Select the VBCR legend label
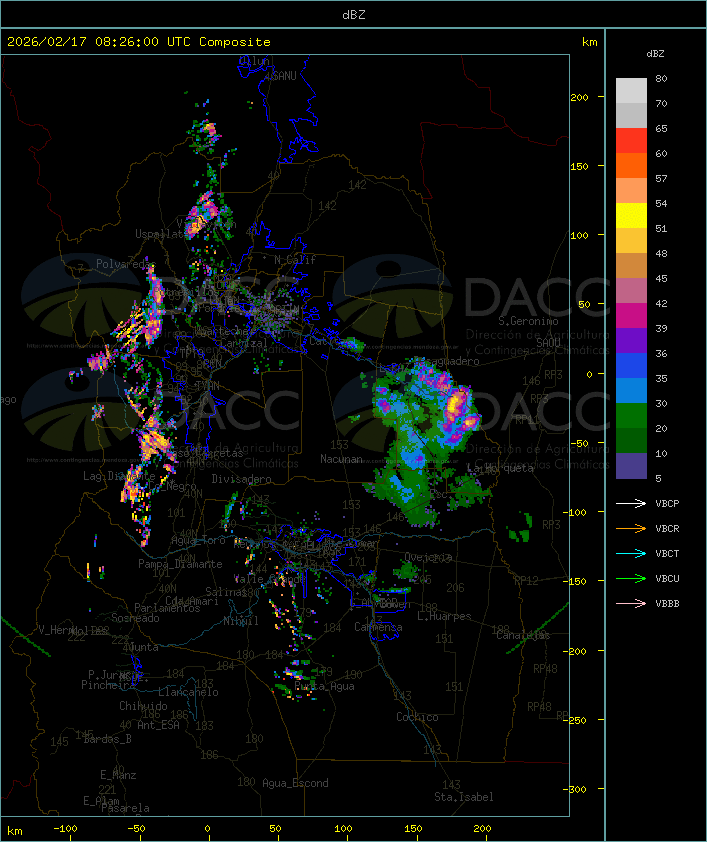The image size is (707, 842). [x=667, y=529]
